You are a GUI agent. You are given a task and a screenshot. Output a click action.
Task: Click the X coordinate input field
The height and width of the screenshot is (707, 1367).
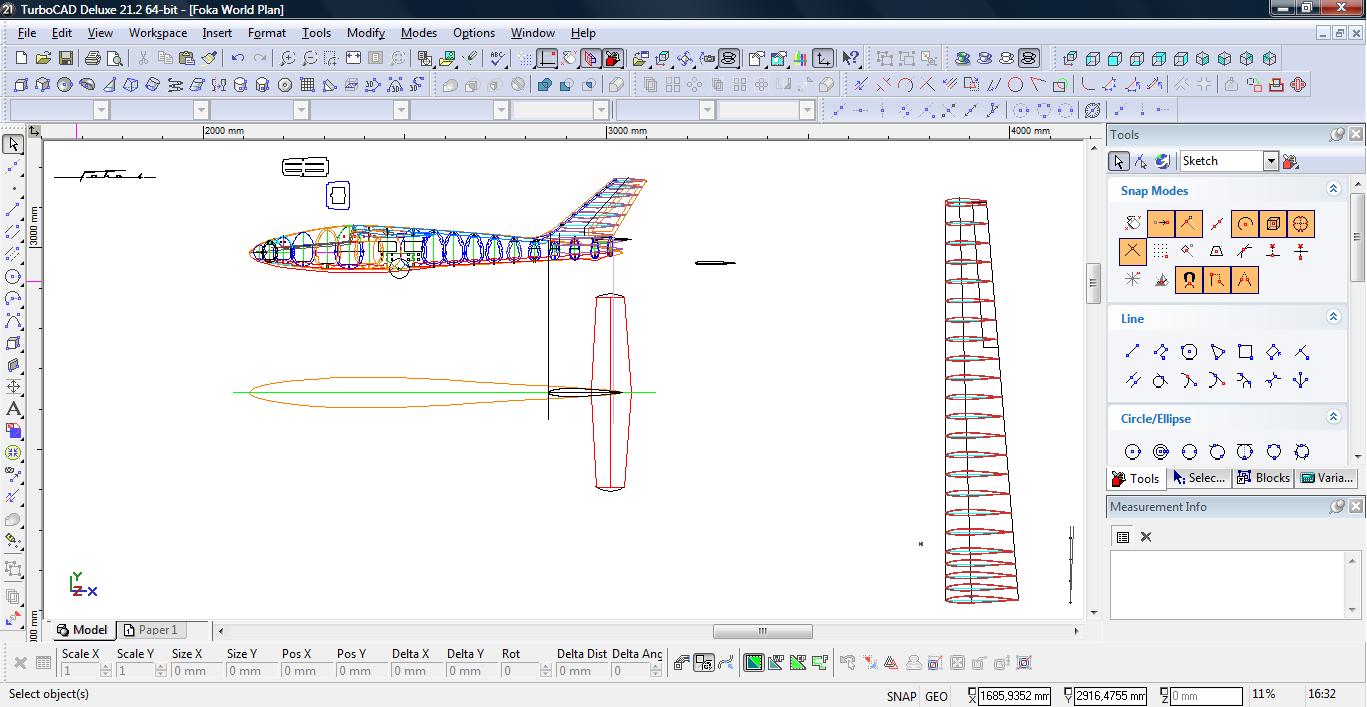tap(1014, 696)
